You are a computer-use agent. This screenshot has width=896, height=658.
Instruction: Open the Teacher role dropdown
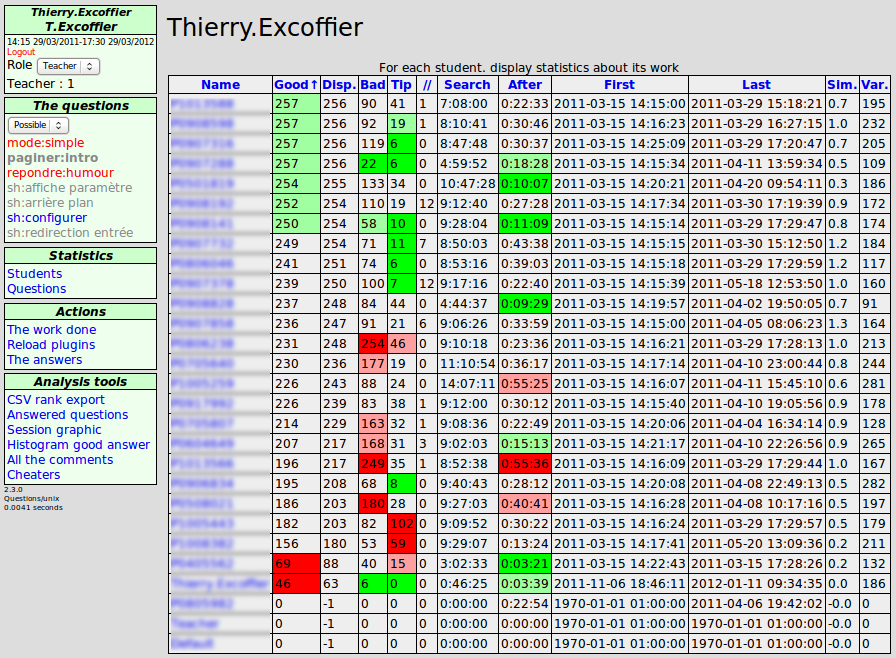pyautogui.click(x=68, y=66)
